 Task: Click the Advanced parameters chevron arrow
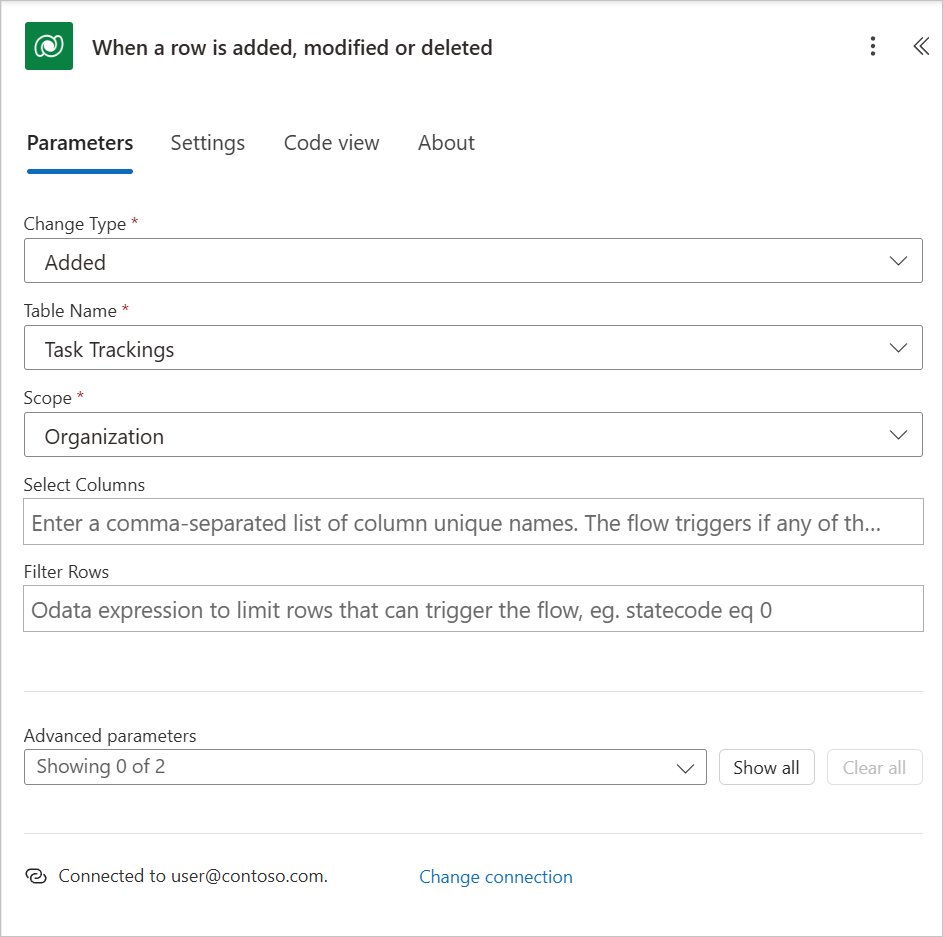685,768
